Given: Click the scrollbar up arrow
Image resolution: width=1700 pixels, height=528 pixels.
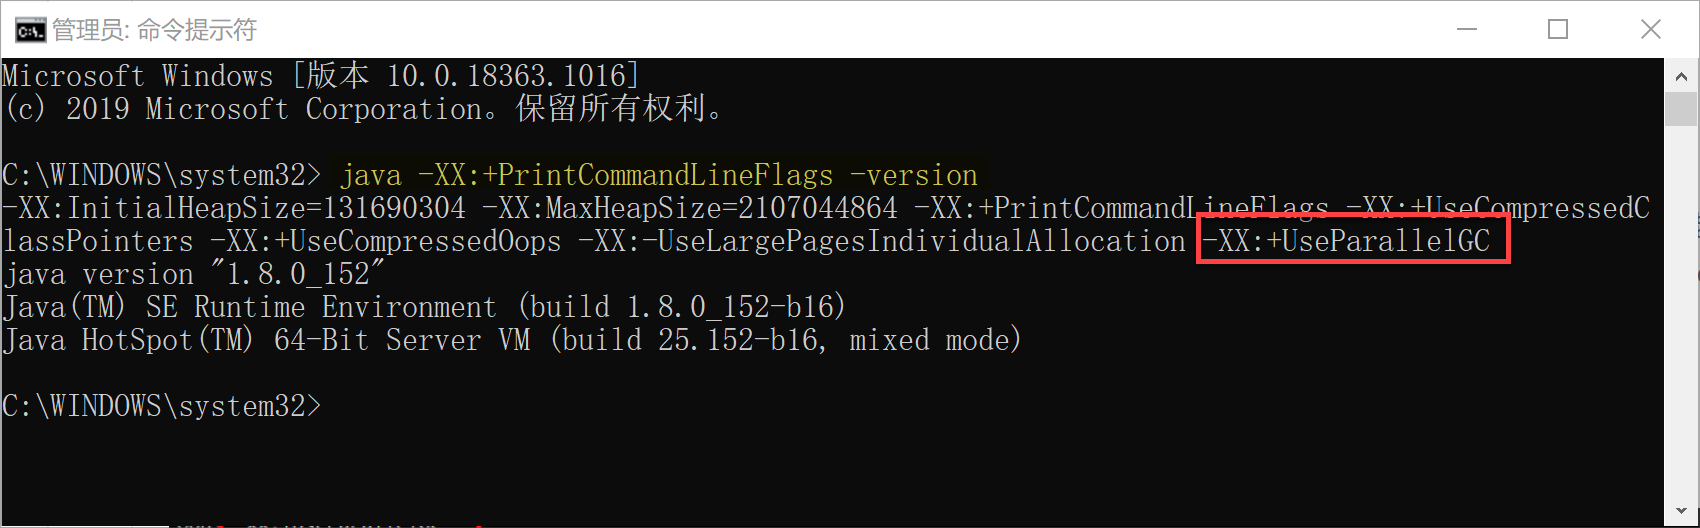Looking at the screenshot, I should coord(1681,76).
